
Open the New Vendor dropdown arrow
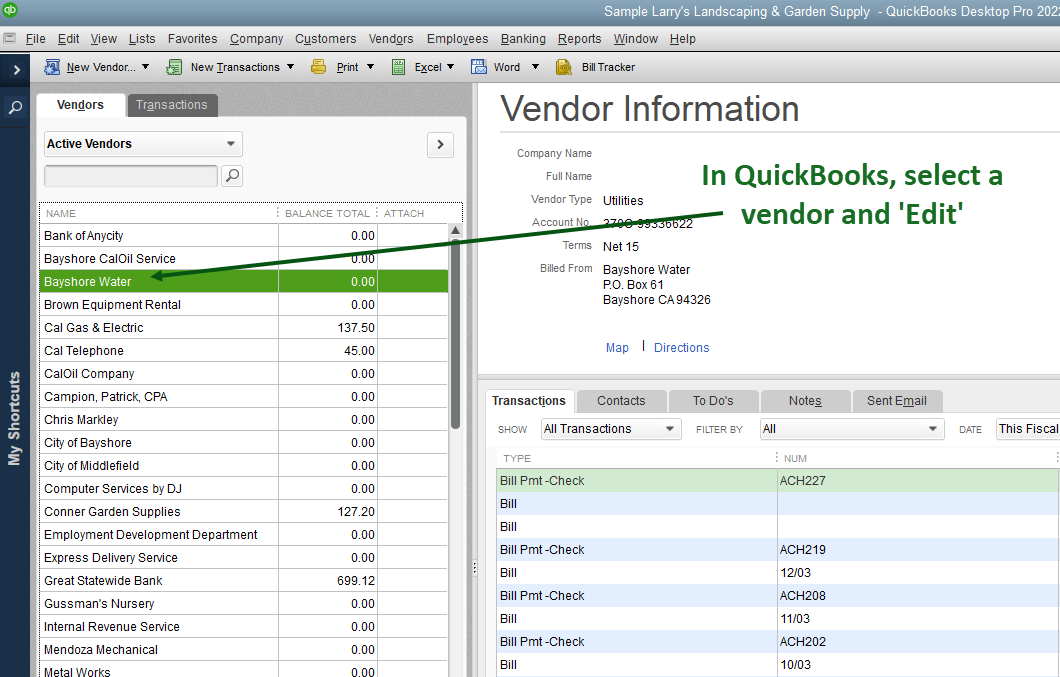(145, 67)
